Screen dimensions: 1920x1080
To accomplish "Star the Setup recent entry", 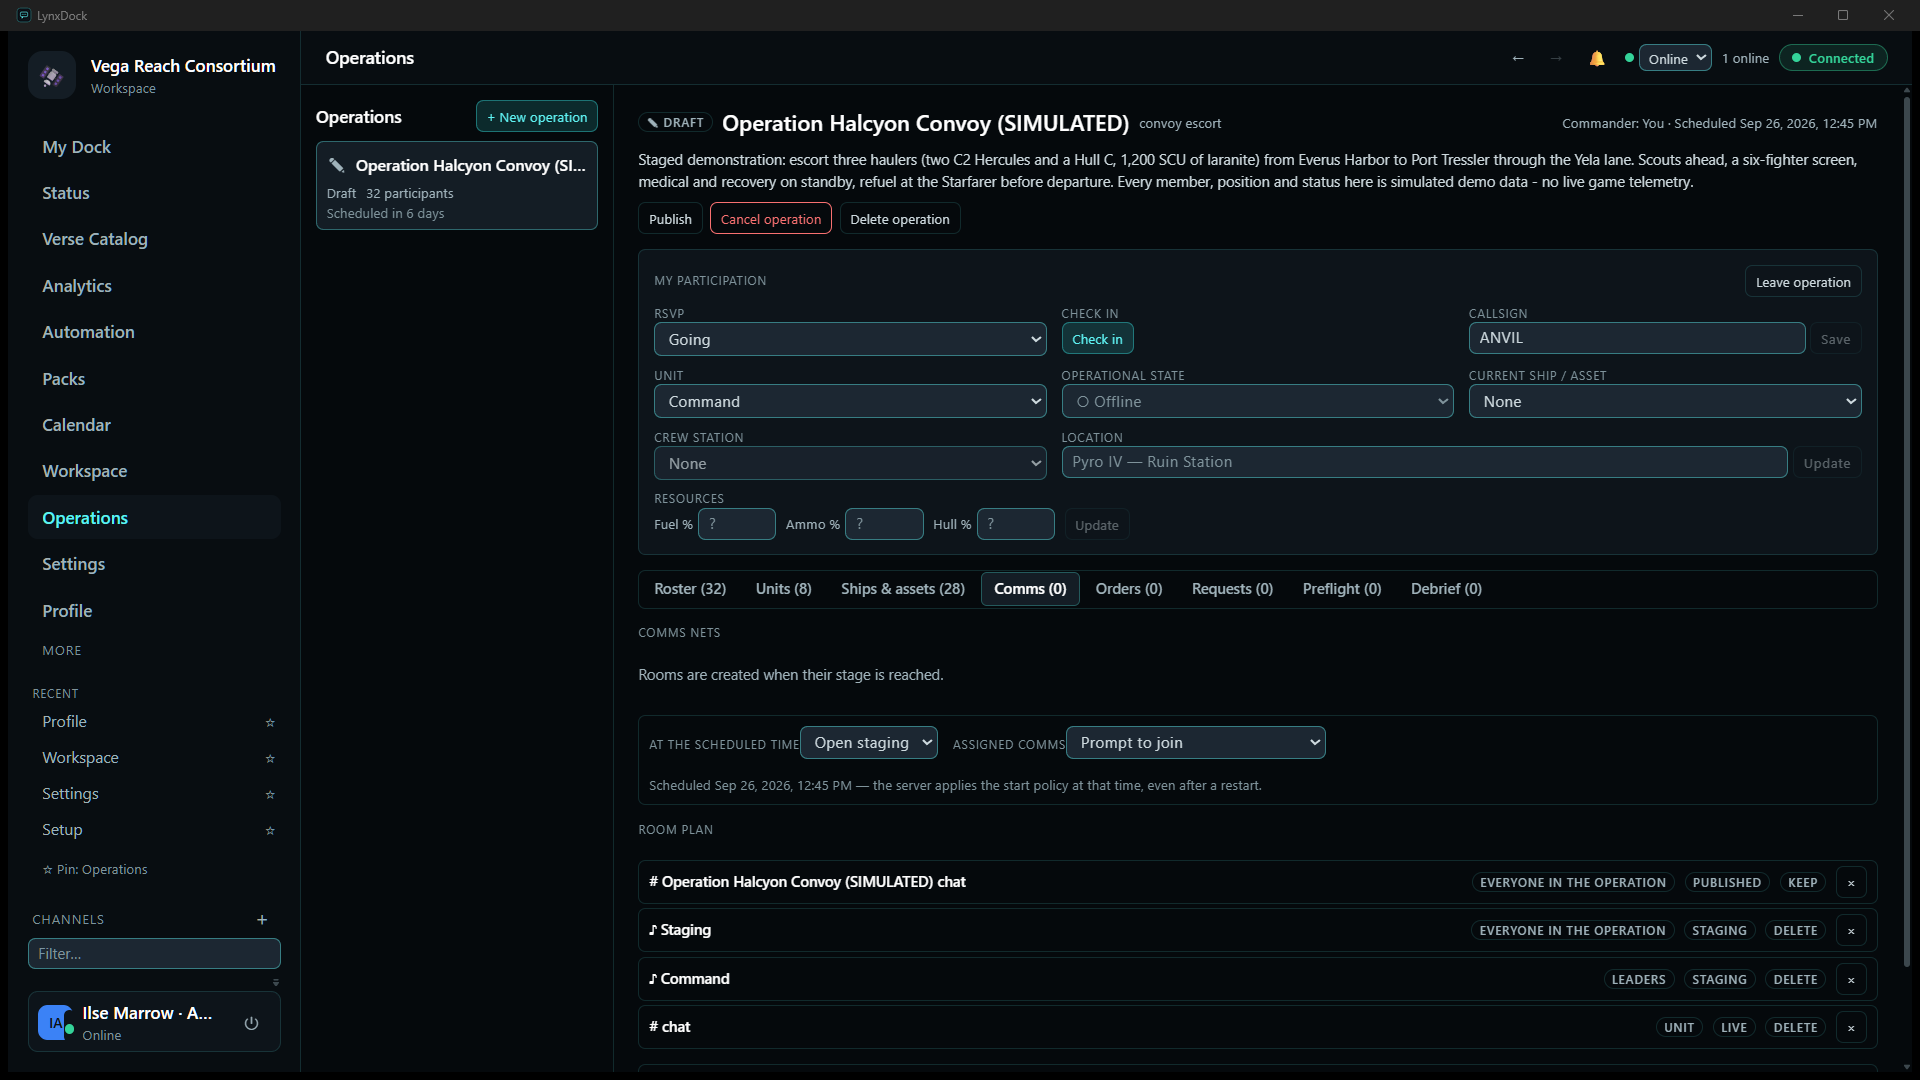I will (x=270, y=831).
